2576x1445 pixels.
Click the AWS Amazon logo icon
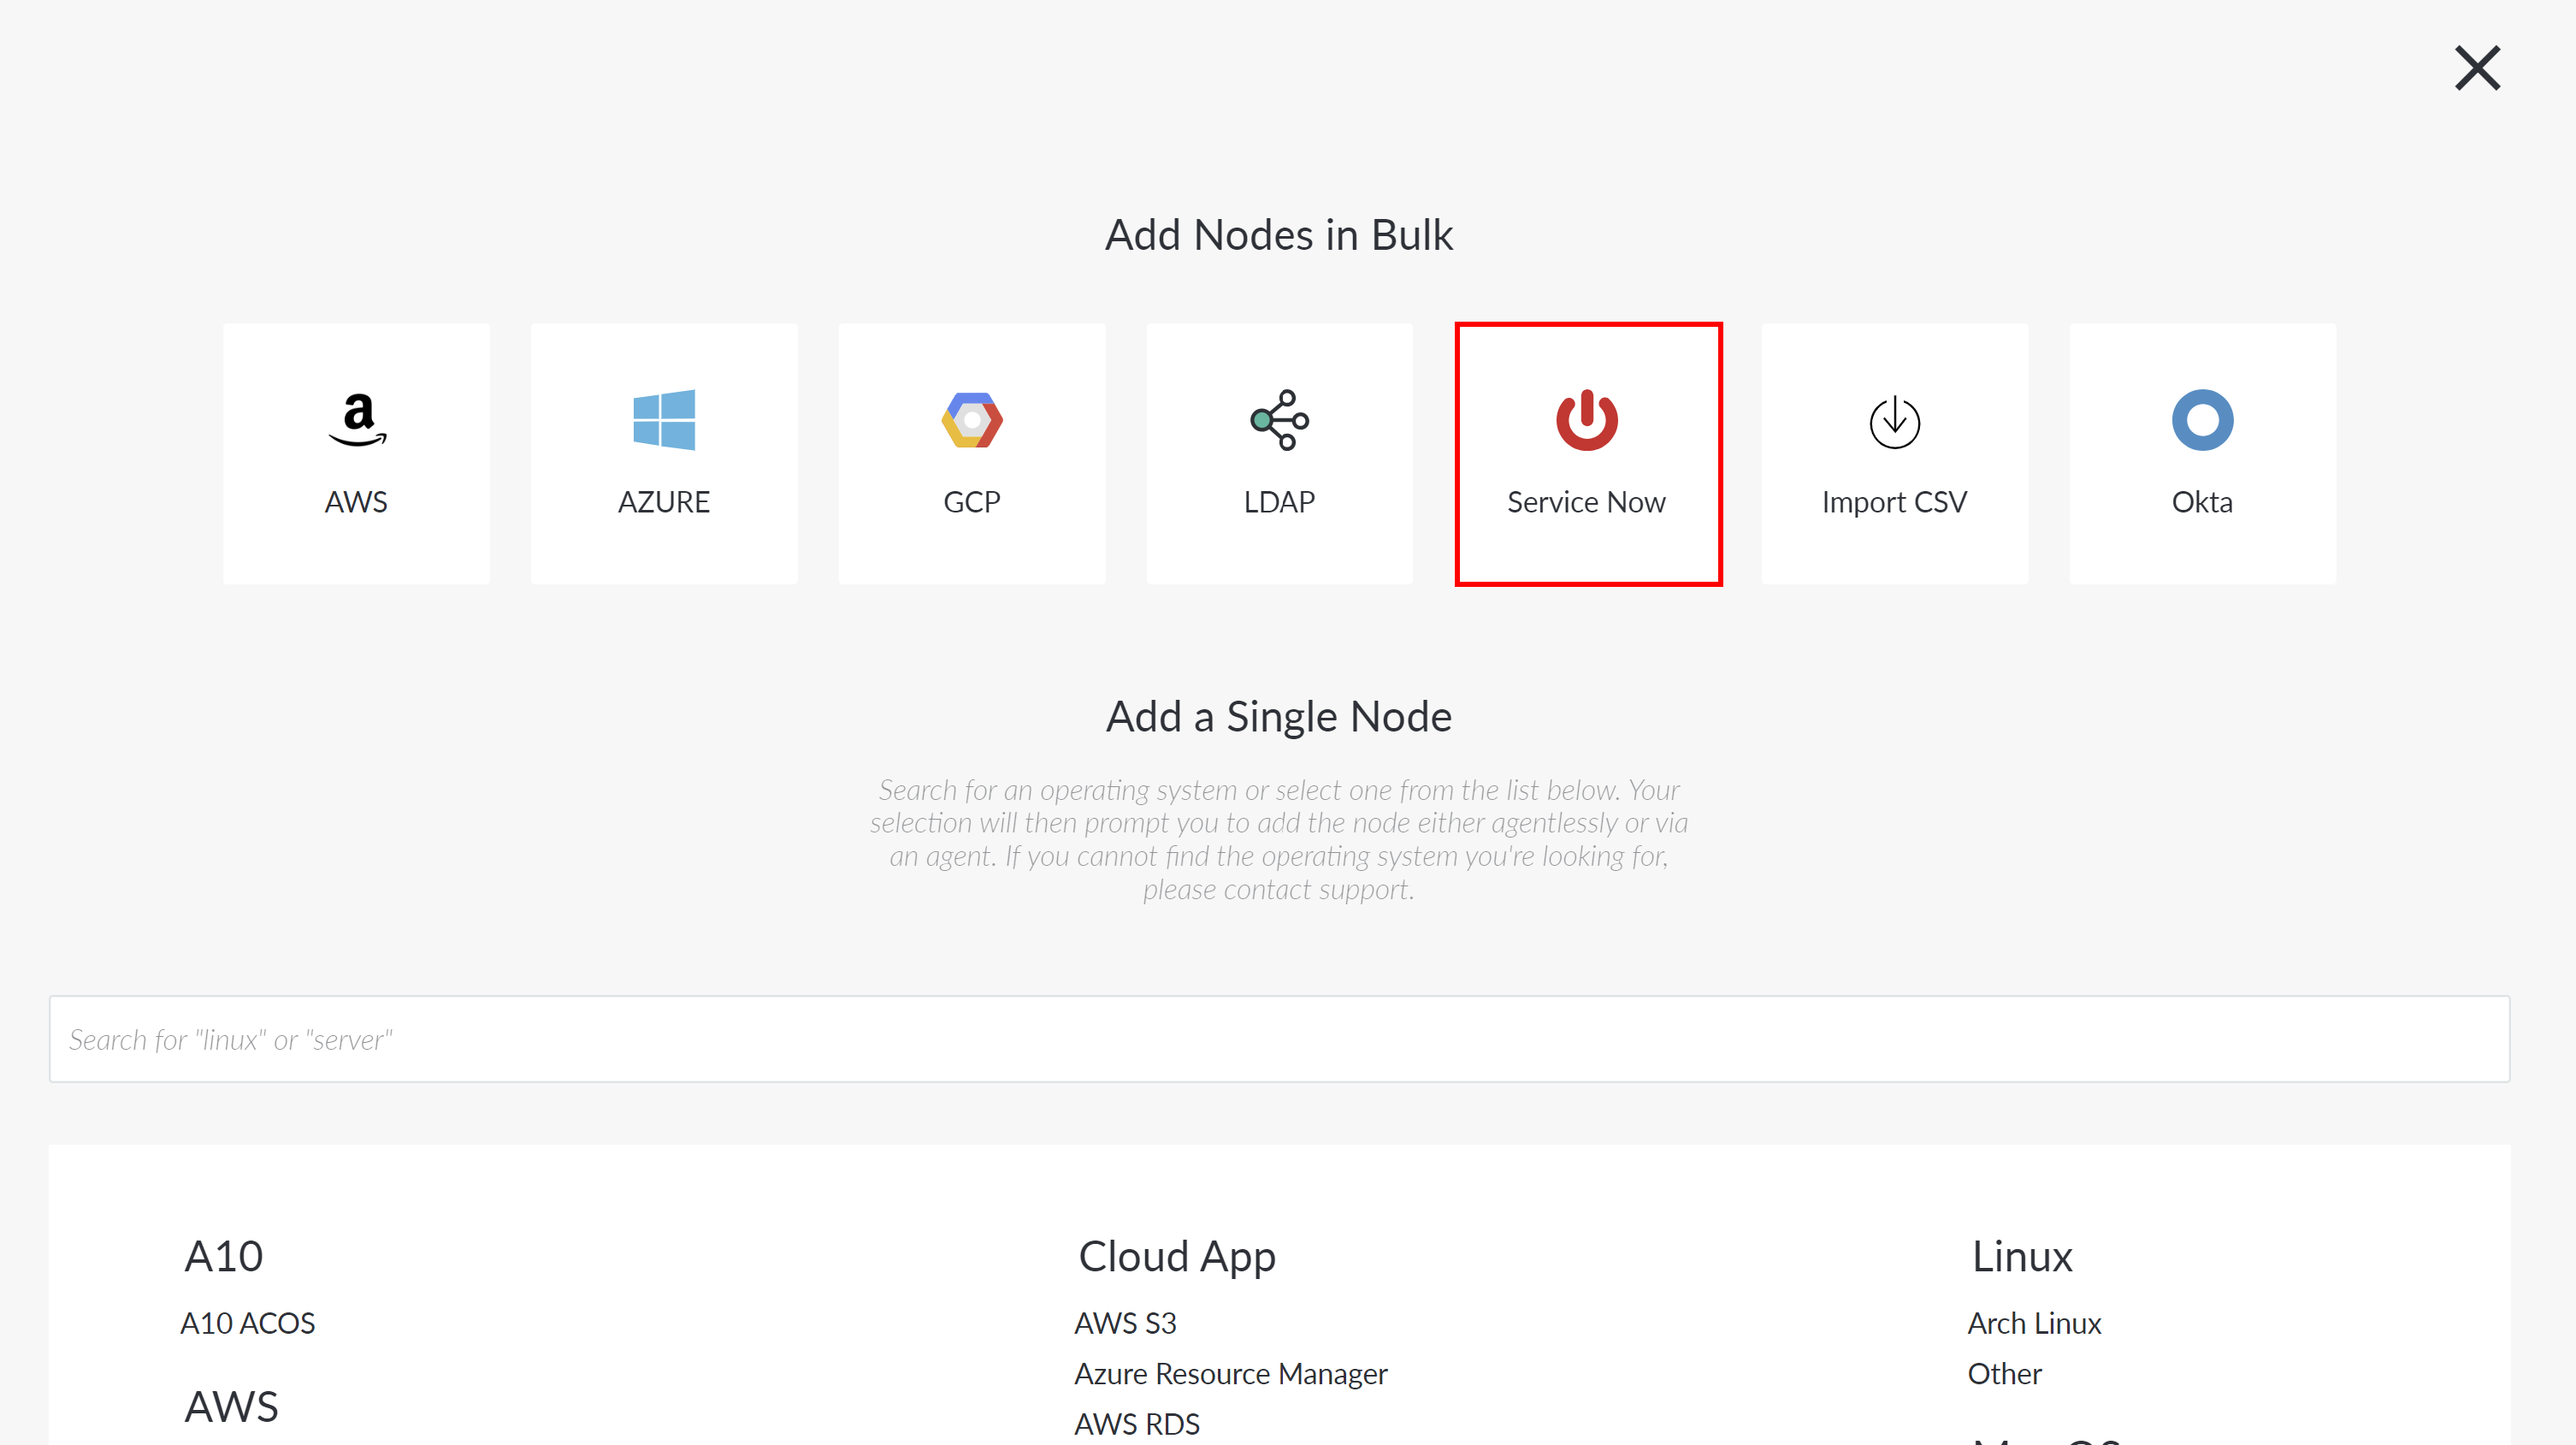coord(357,420)
